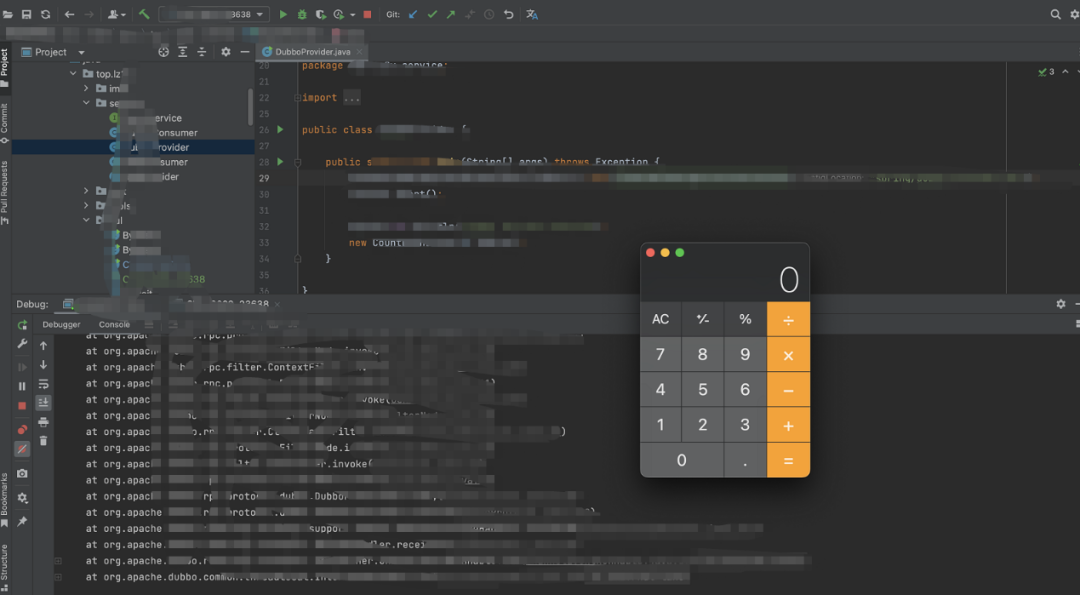Collapse the top.lz package folder
This screenshot has width=1080, height=595.
[x=73, y=74]
